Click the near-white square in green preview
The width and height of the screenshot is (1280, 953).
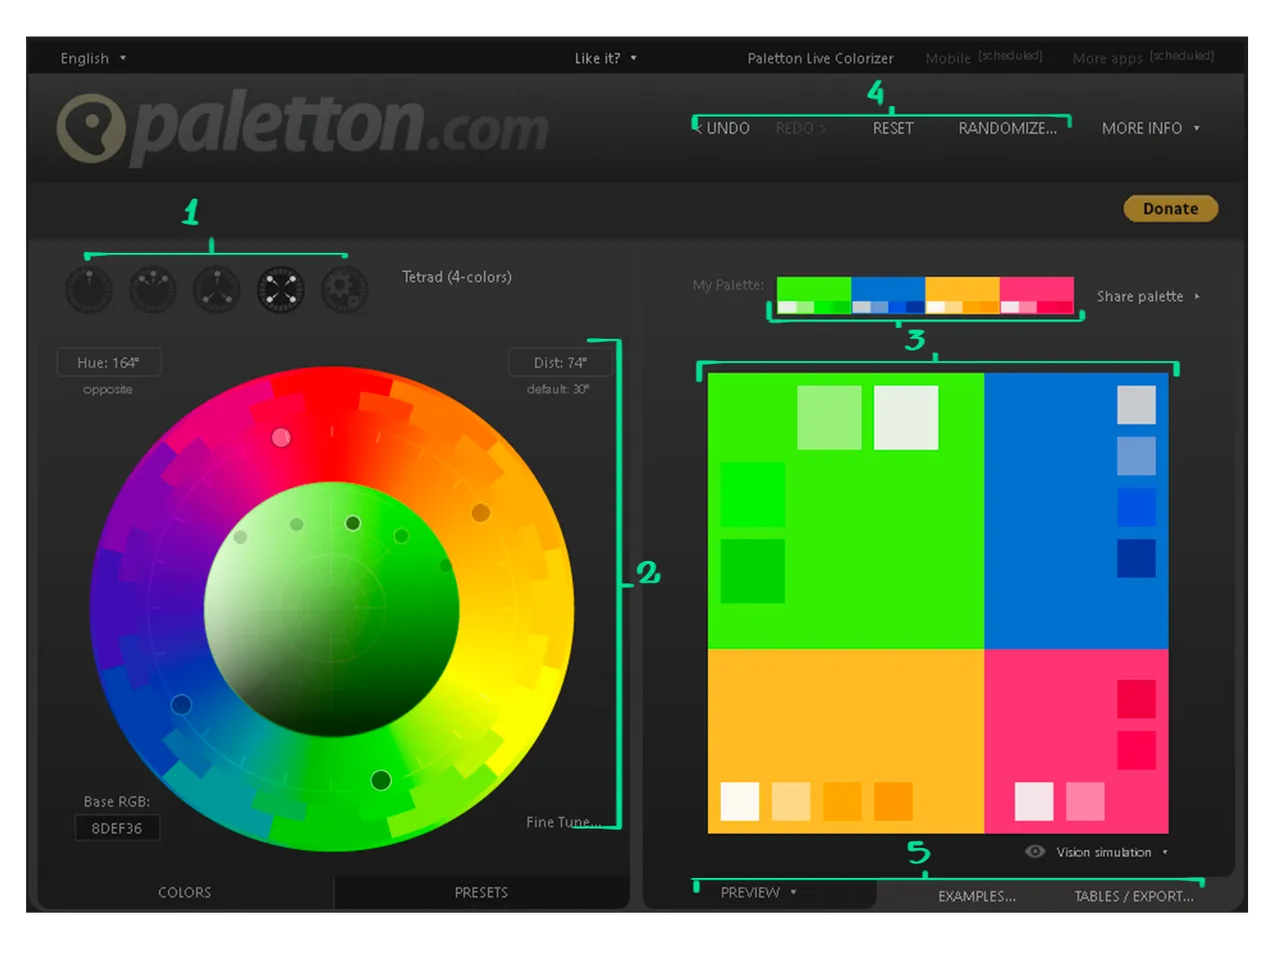tap(906, 417)
